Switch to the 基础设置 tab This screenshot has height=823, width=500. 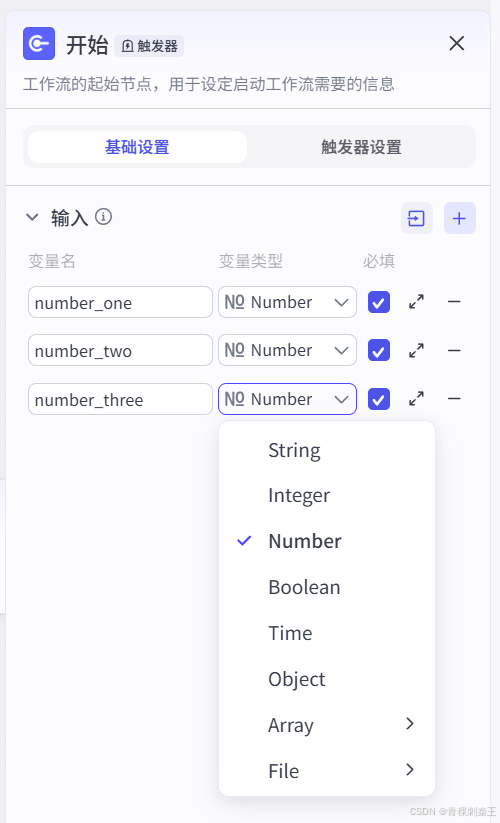[x=137, y=147]
